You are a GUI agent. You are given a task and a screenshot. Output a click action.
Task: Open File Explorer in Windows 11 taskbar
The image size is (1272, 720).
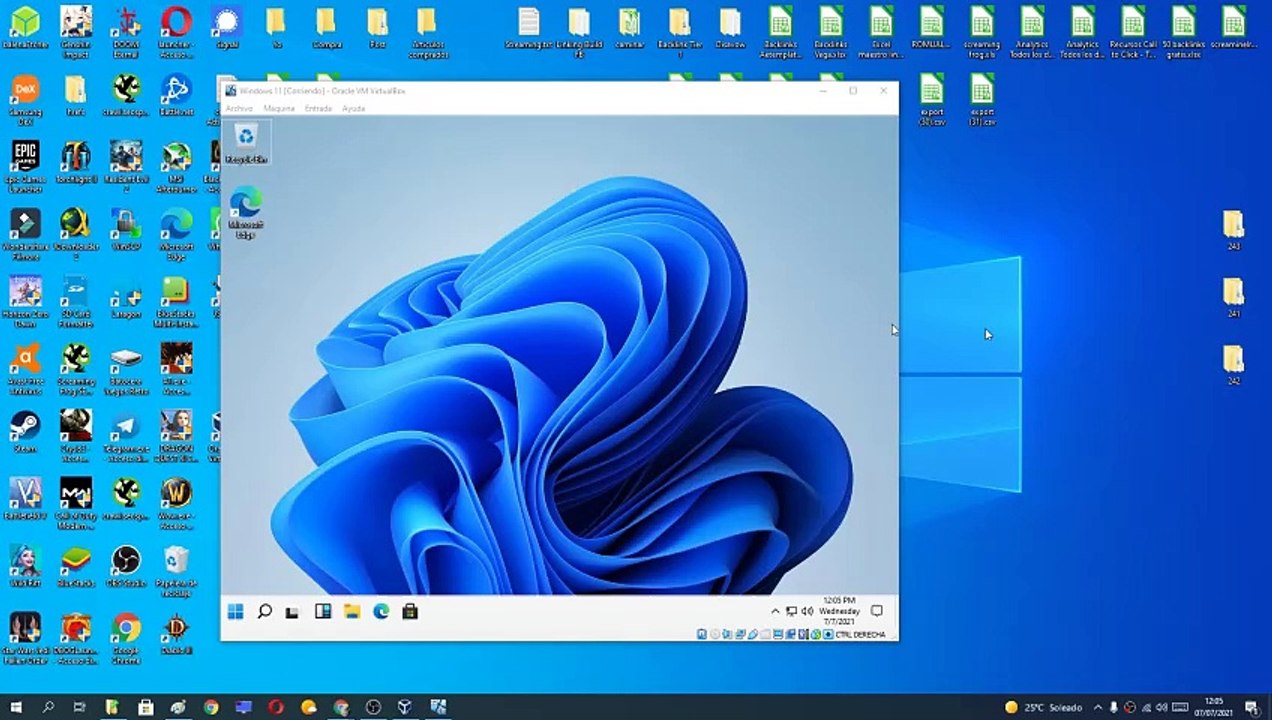point(352,611)
